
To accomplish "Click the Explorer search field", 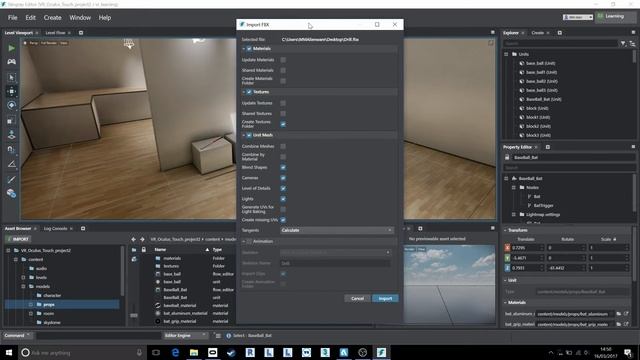I will (x=560, y=43).
